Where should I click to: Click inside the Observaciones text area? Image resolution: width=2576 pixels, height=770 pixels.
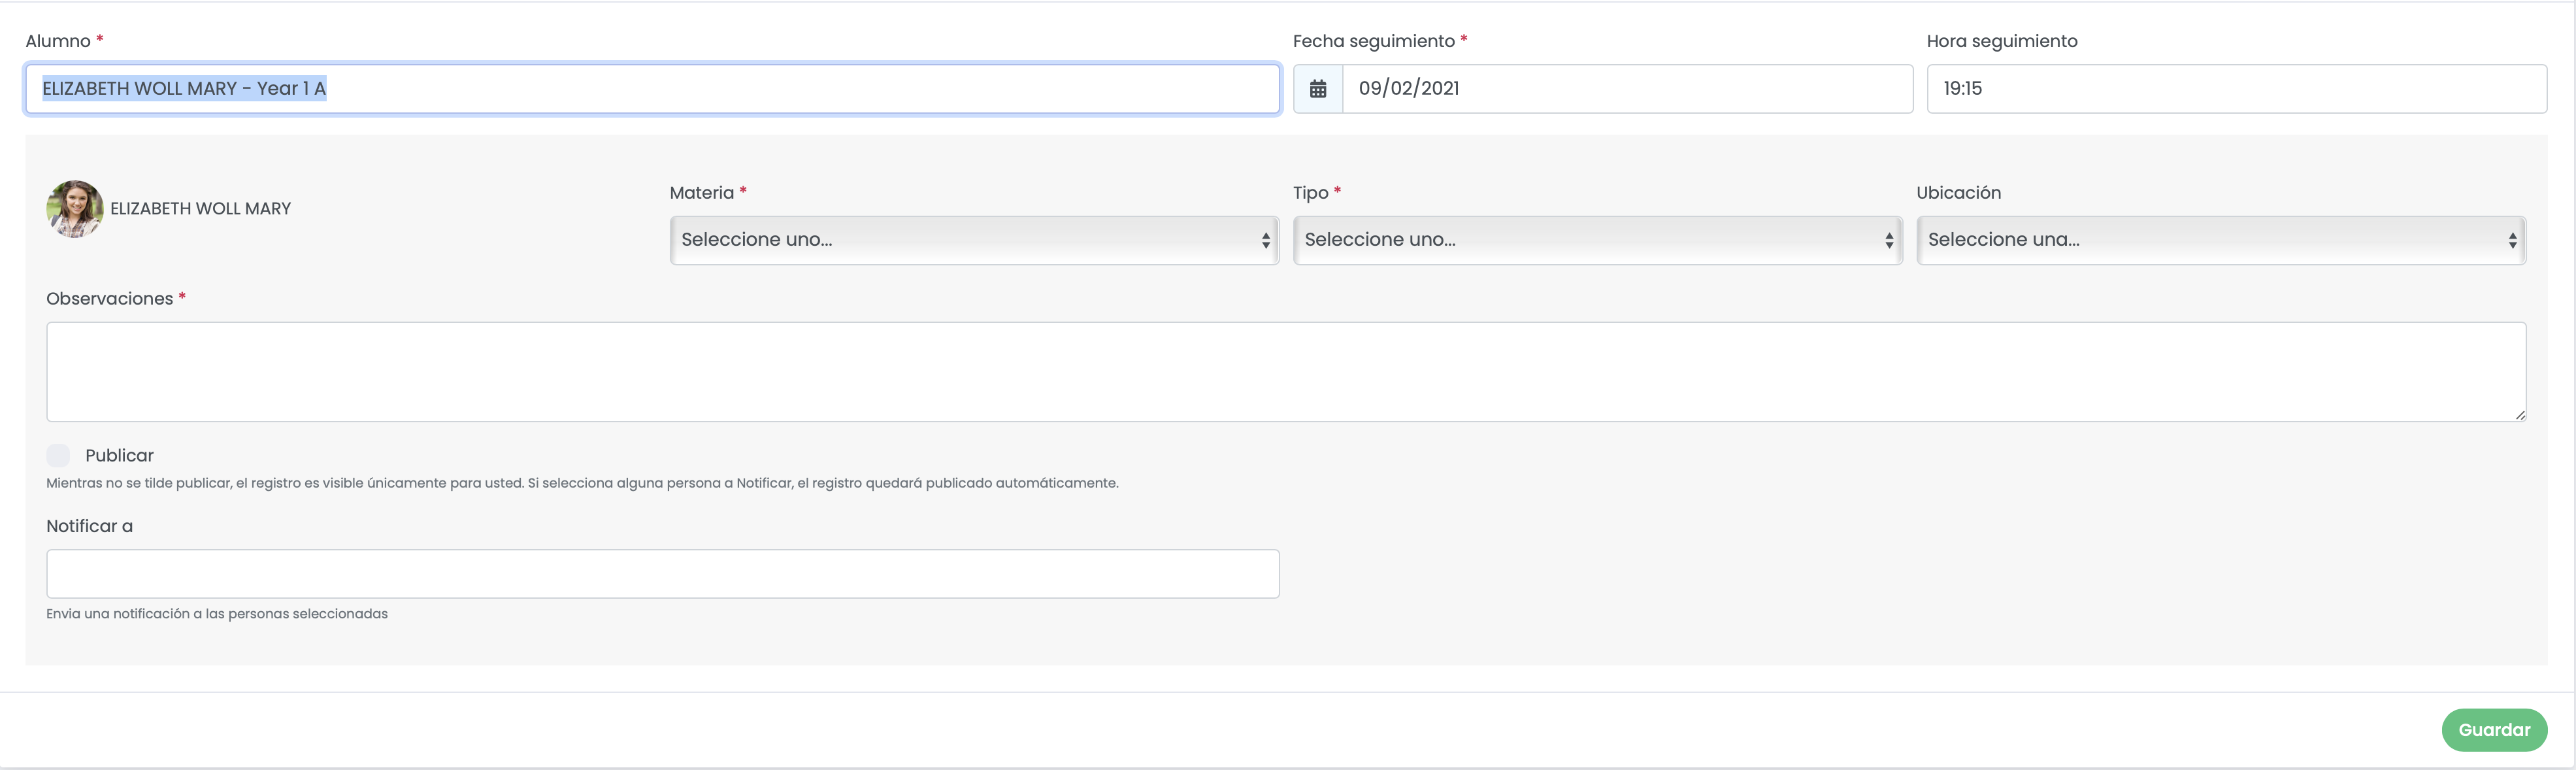click(1285, 372)
